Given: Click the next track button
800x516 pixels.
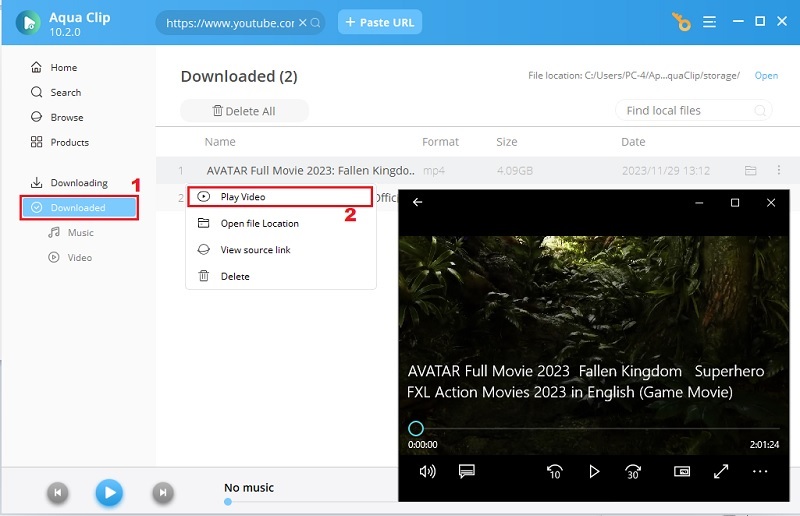Looking at the screenshot, I should [x=163, y=493].
